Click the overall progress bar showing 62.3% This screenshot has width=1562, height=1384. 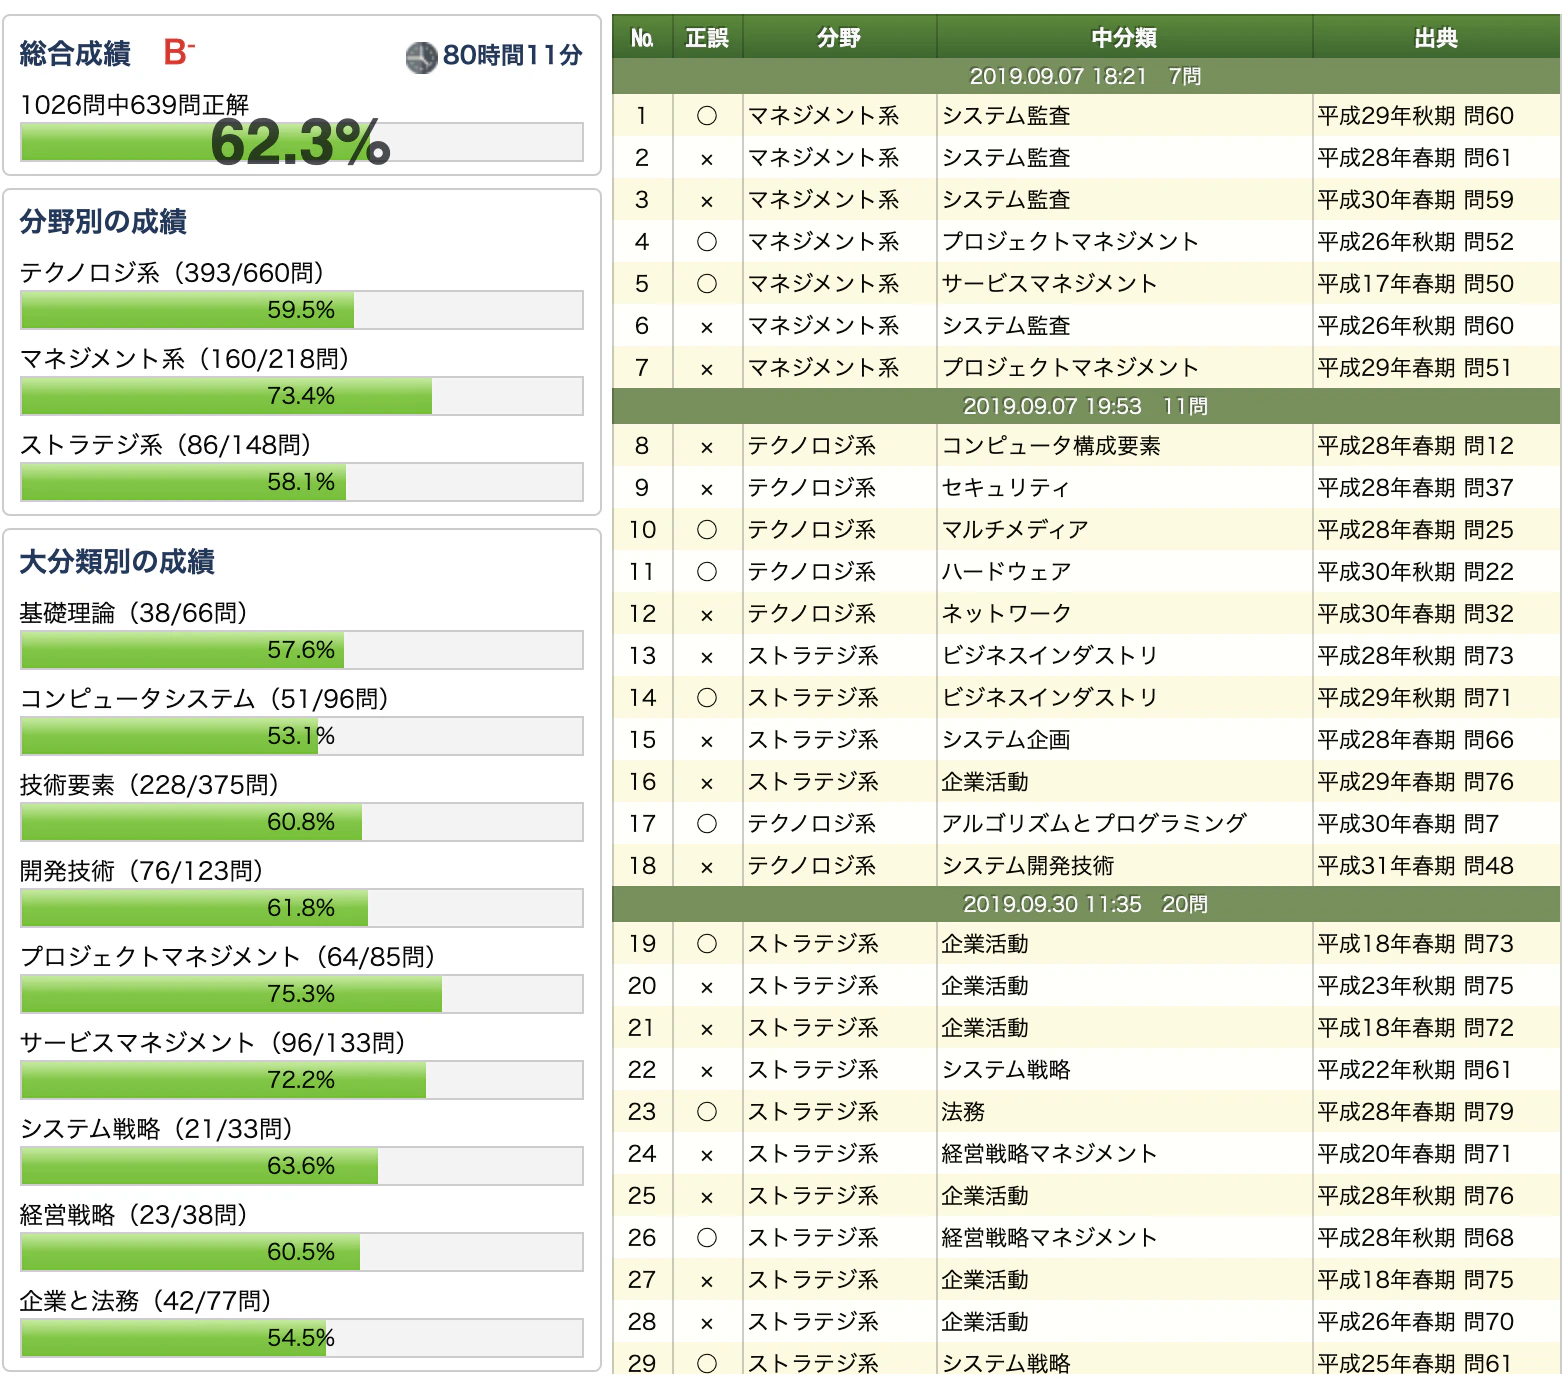click(x=302, y=142)
